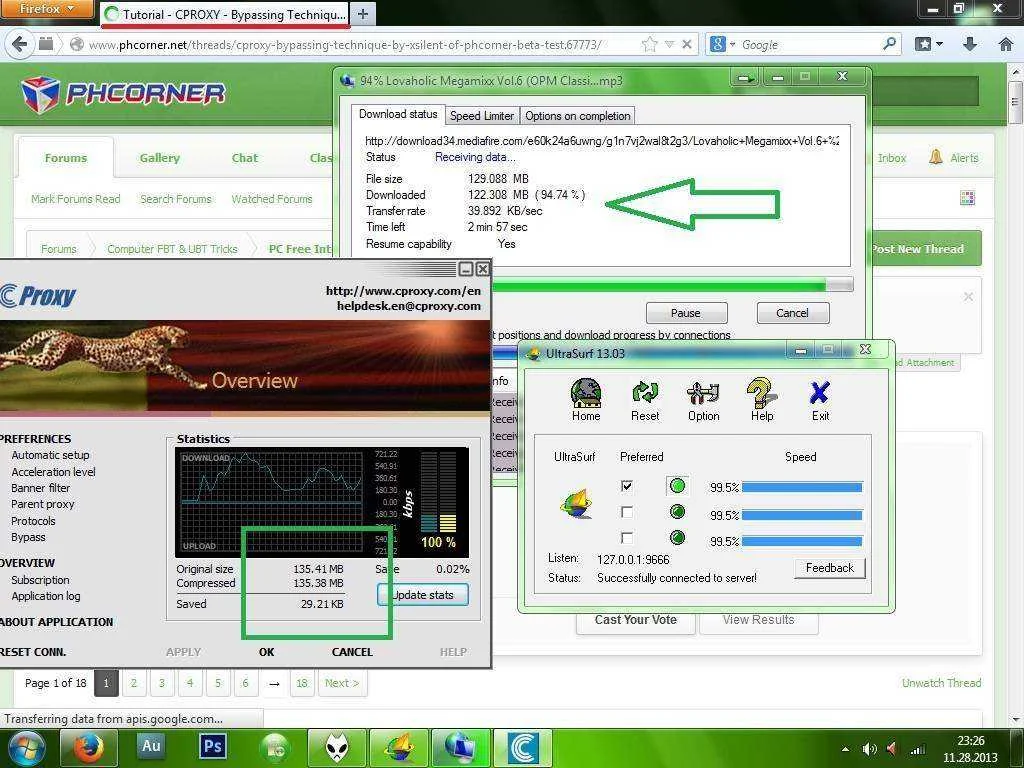
Task: Select Banner filter in CProxy preferences
Action: coord(40,488)
